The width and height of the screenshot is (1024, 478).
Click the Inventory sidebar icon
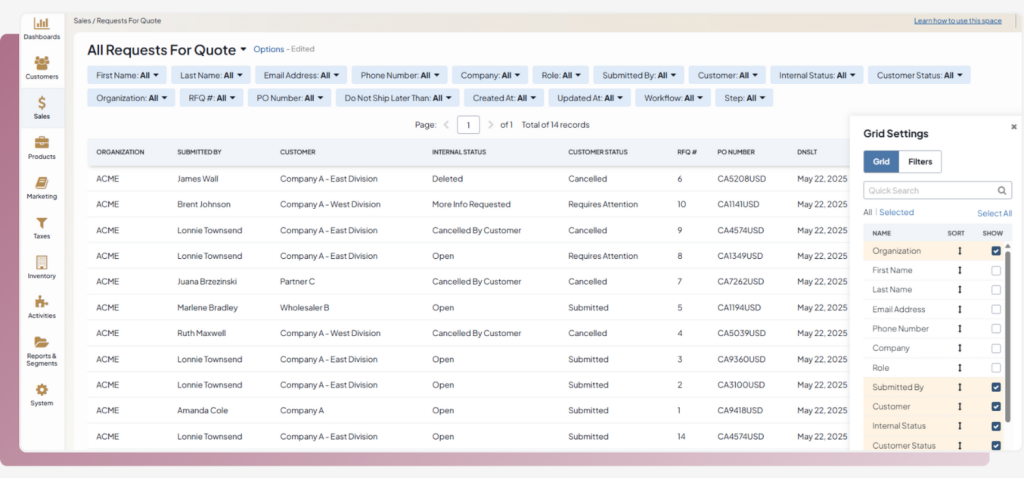coord(42,263)
